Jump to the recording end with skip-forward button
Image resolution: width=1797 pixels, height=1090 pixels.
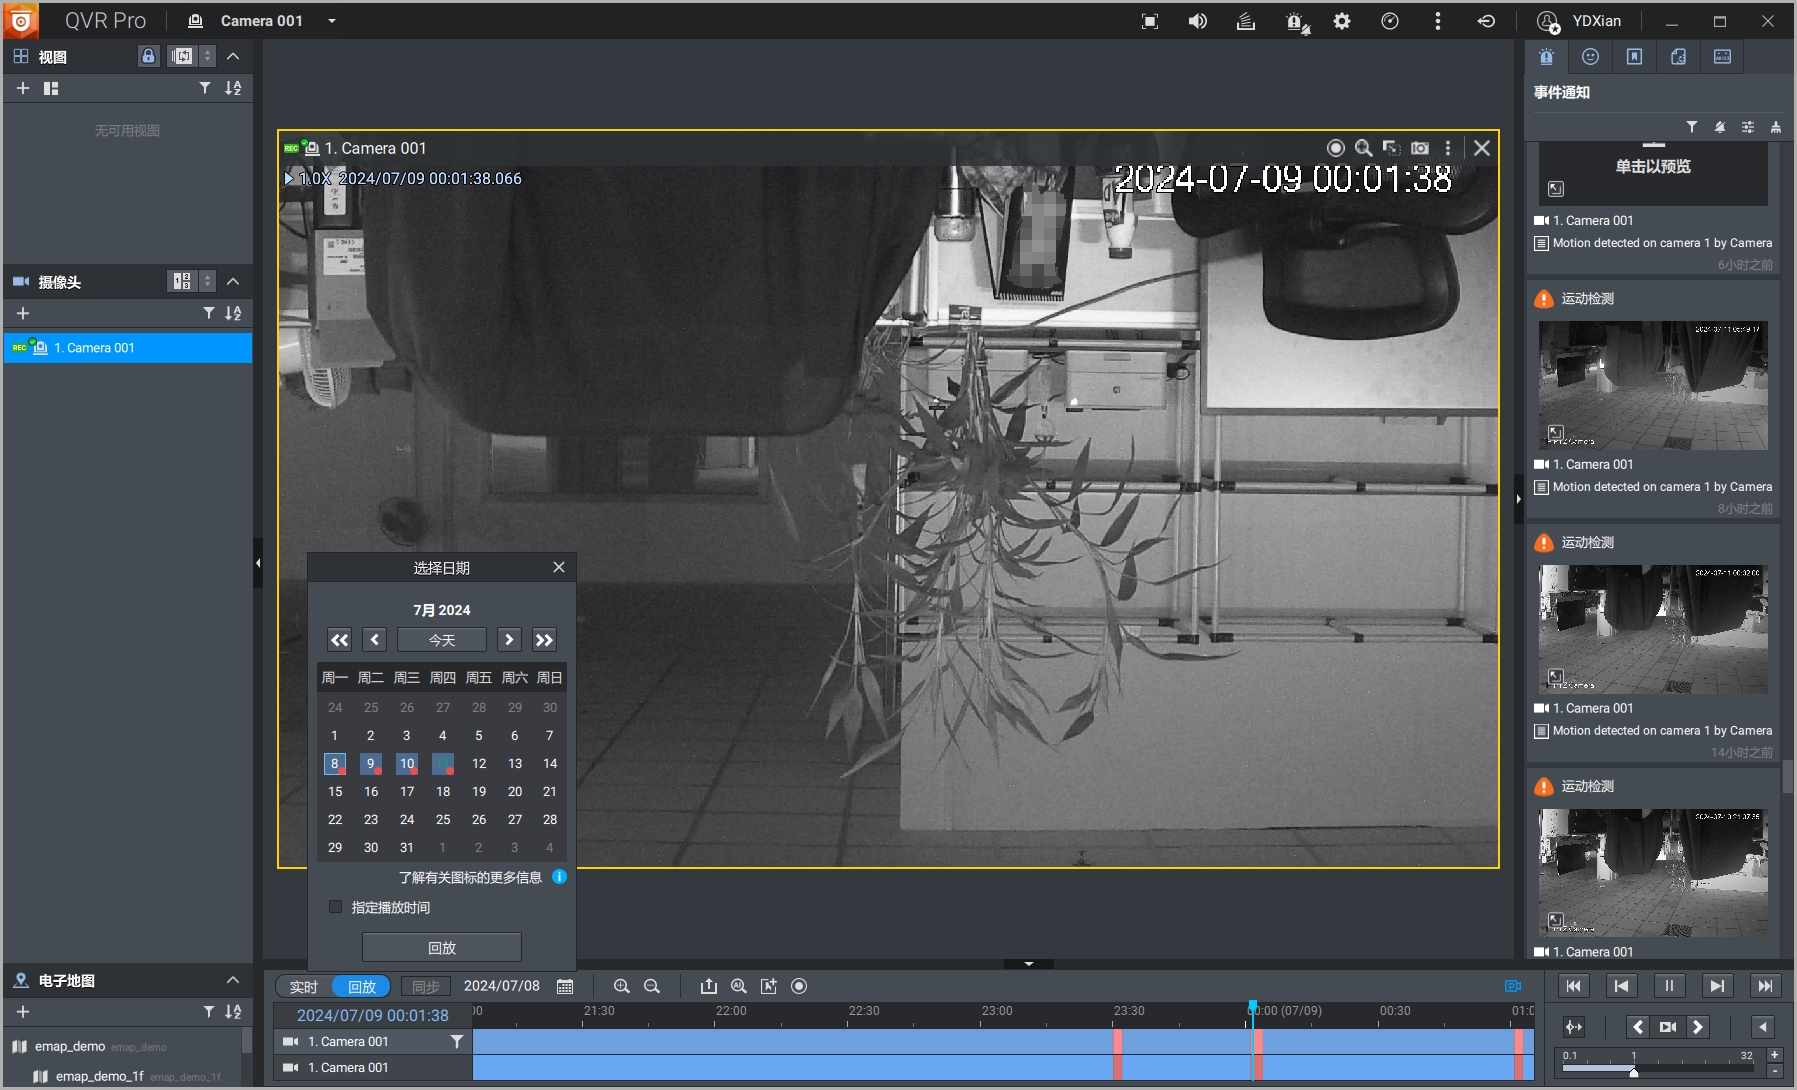pos(1765,986)
